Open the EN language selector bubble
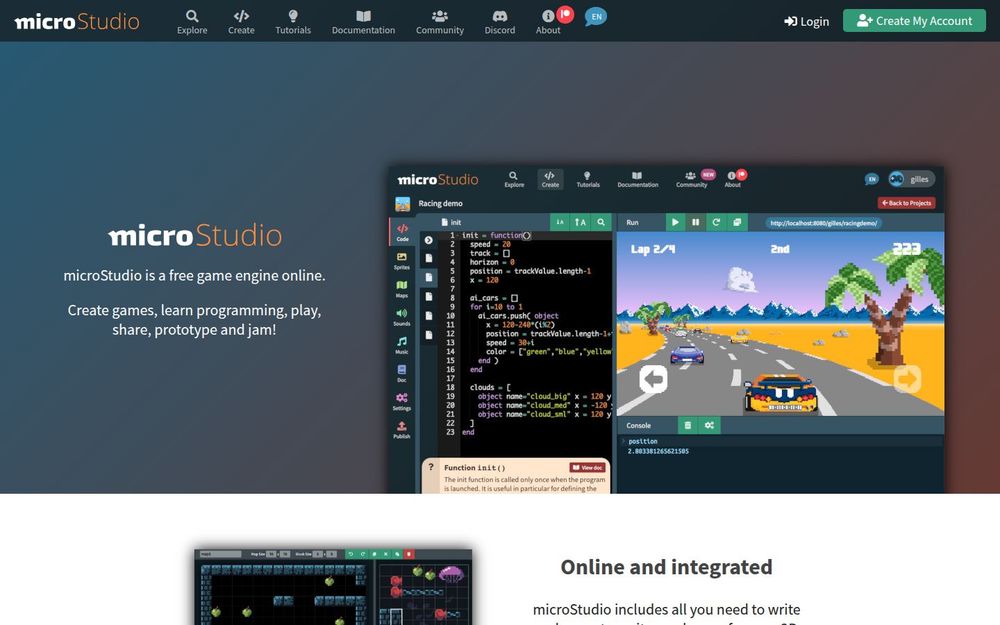 click(596, 17)
